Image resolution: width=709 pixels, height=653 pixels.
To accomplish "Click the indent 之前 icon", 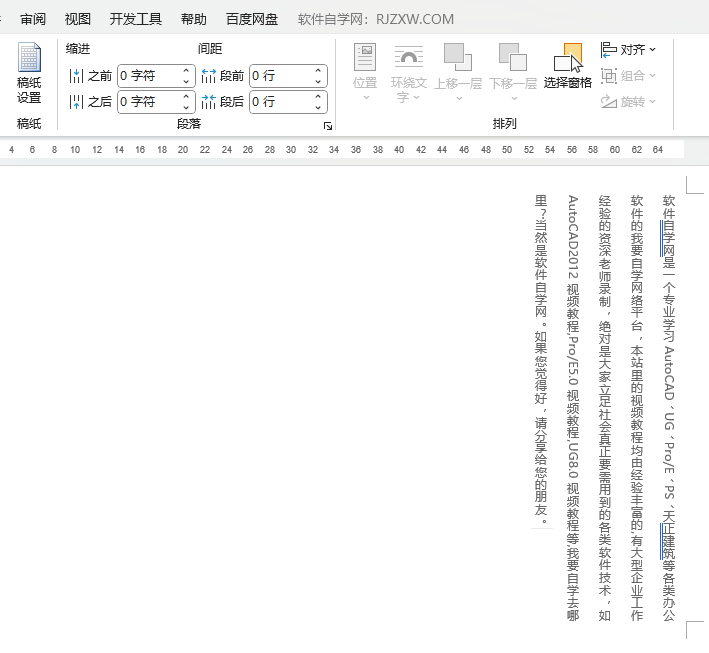I will click(76, 76).
